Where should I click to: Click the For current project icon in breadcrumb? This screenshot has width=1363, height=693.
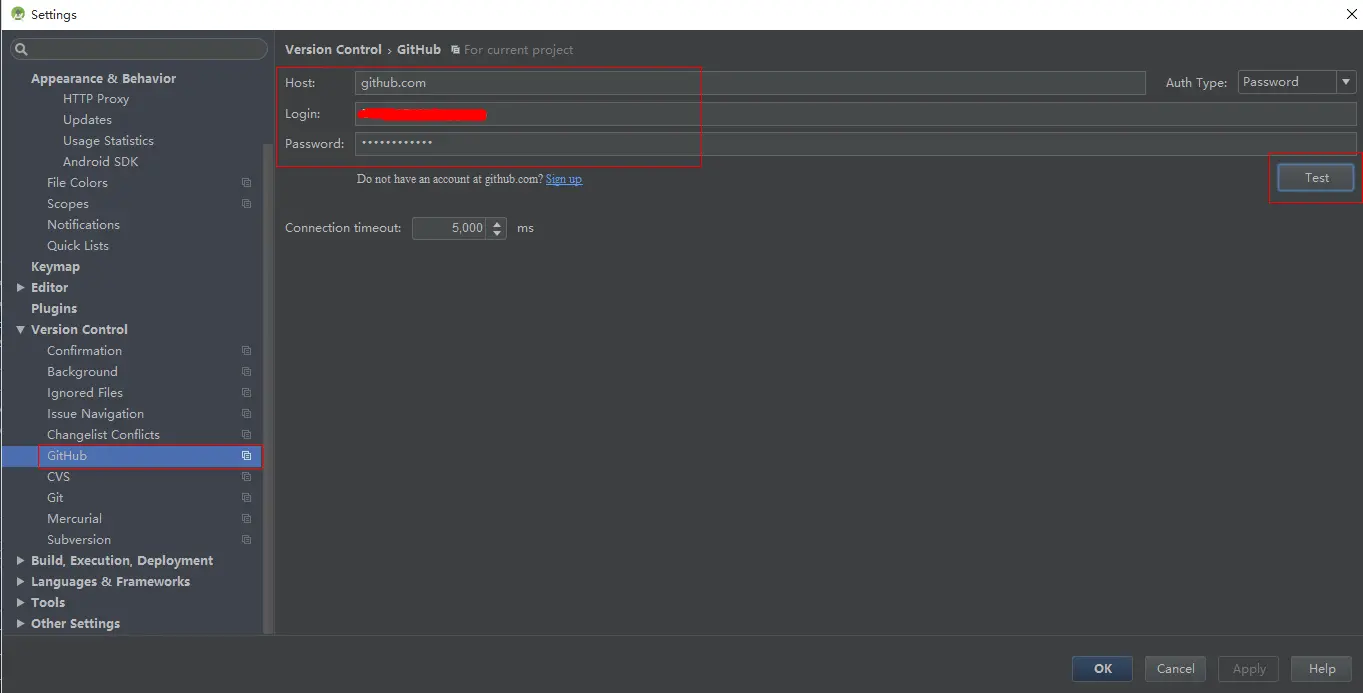[455, 50]
